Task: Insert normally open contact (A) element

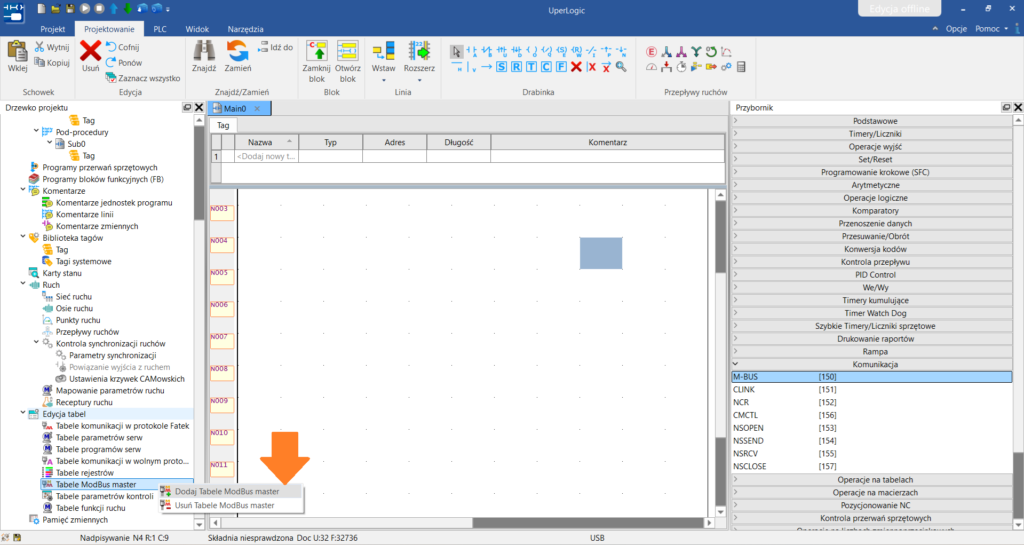Action: pos(472,52)
